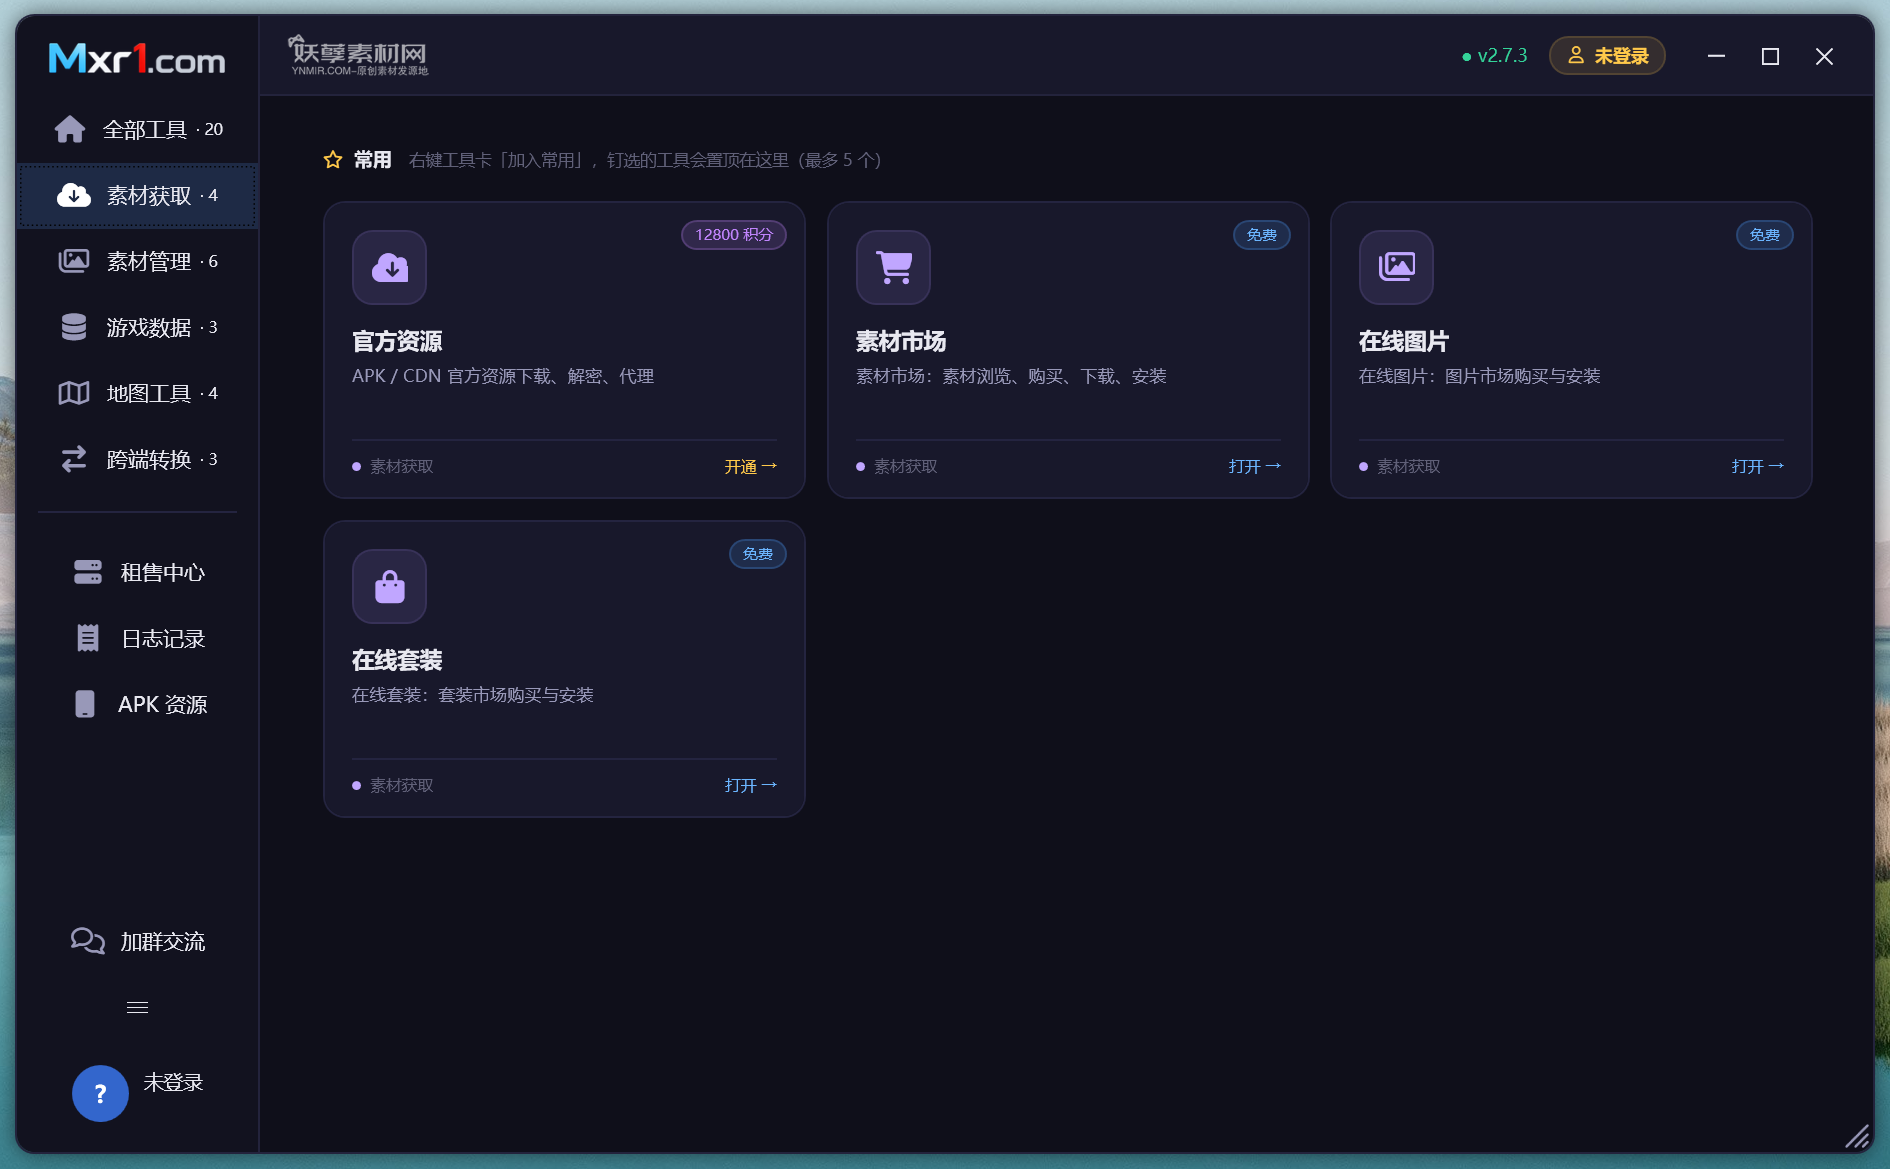Click the star icon next to 常用
Viewport: 1890px width, 1169px height.
click(333, 160)
